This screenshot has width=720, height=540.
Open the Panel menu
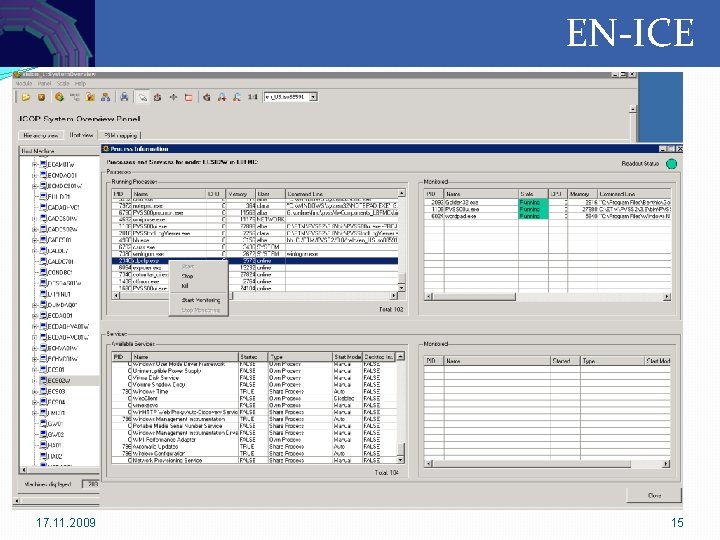45,84
